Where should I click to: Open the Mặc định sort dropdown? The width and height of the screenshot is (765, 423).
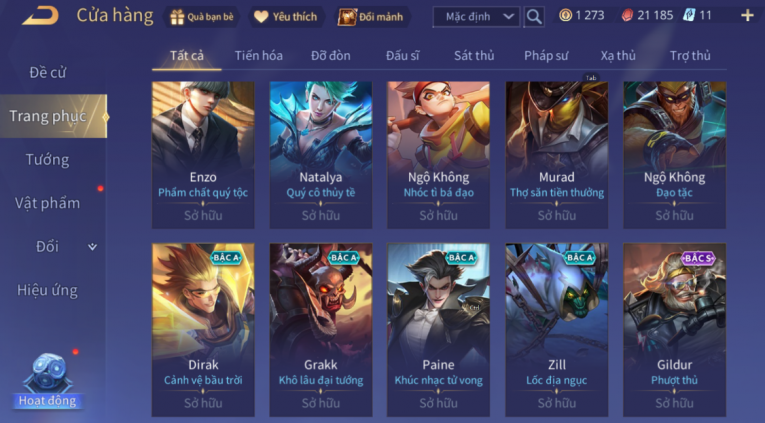coord(476,17)
